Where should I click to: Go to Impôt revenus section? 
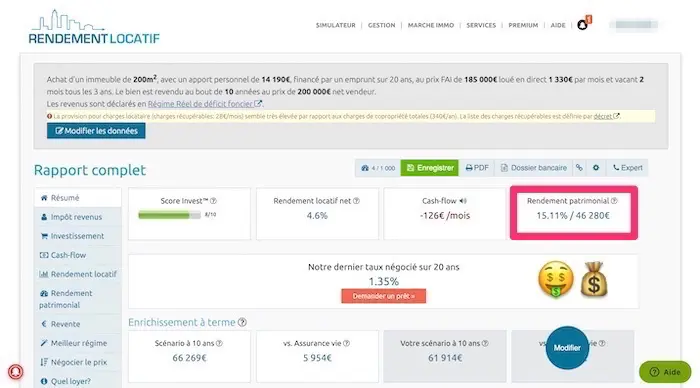[x=78, y=217]
